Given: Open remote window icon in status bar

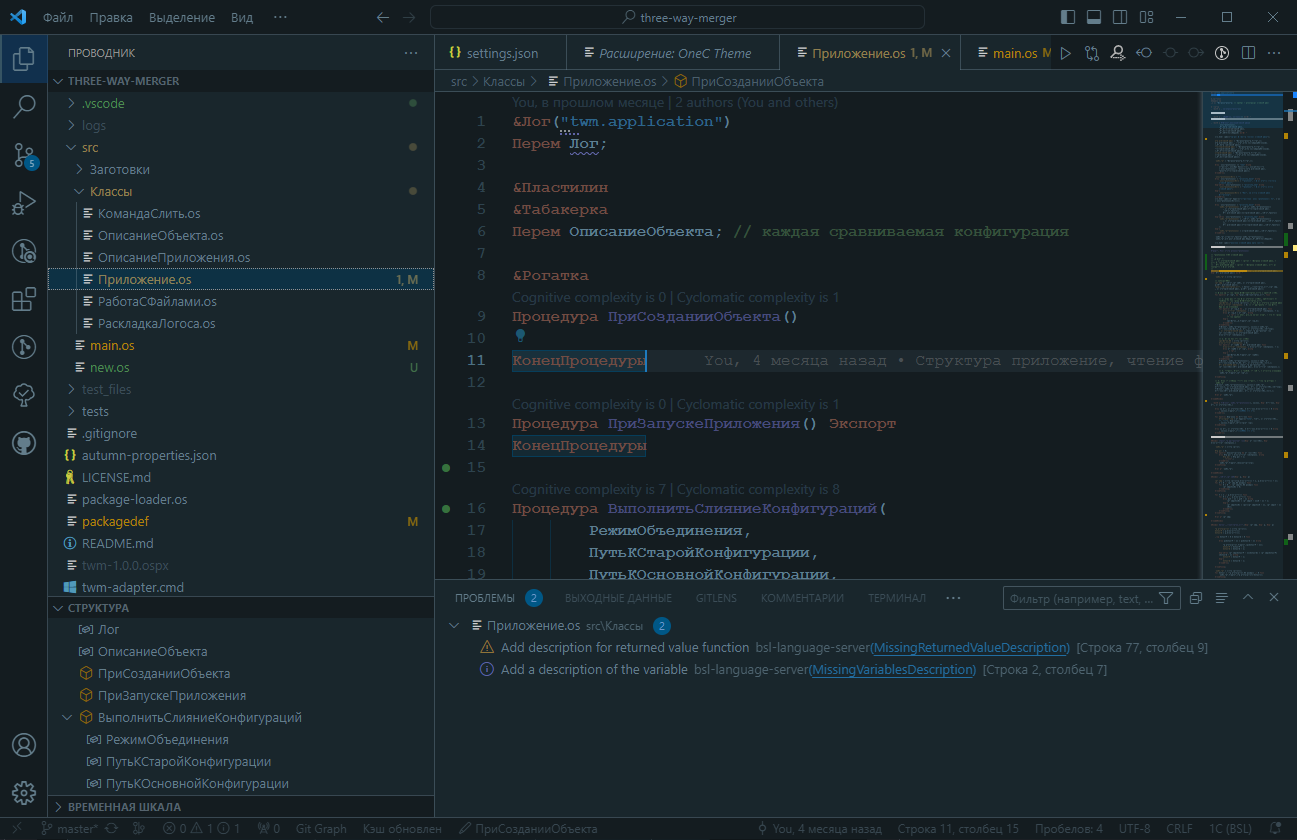Looking at the screenshot, I should [x=17, y=829].
